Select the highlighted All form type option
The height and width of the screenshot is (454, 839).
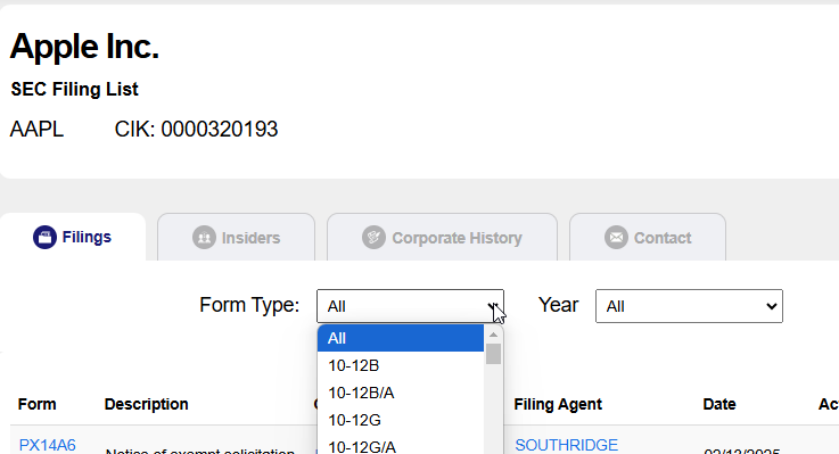(x=400, y=339)
